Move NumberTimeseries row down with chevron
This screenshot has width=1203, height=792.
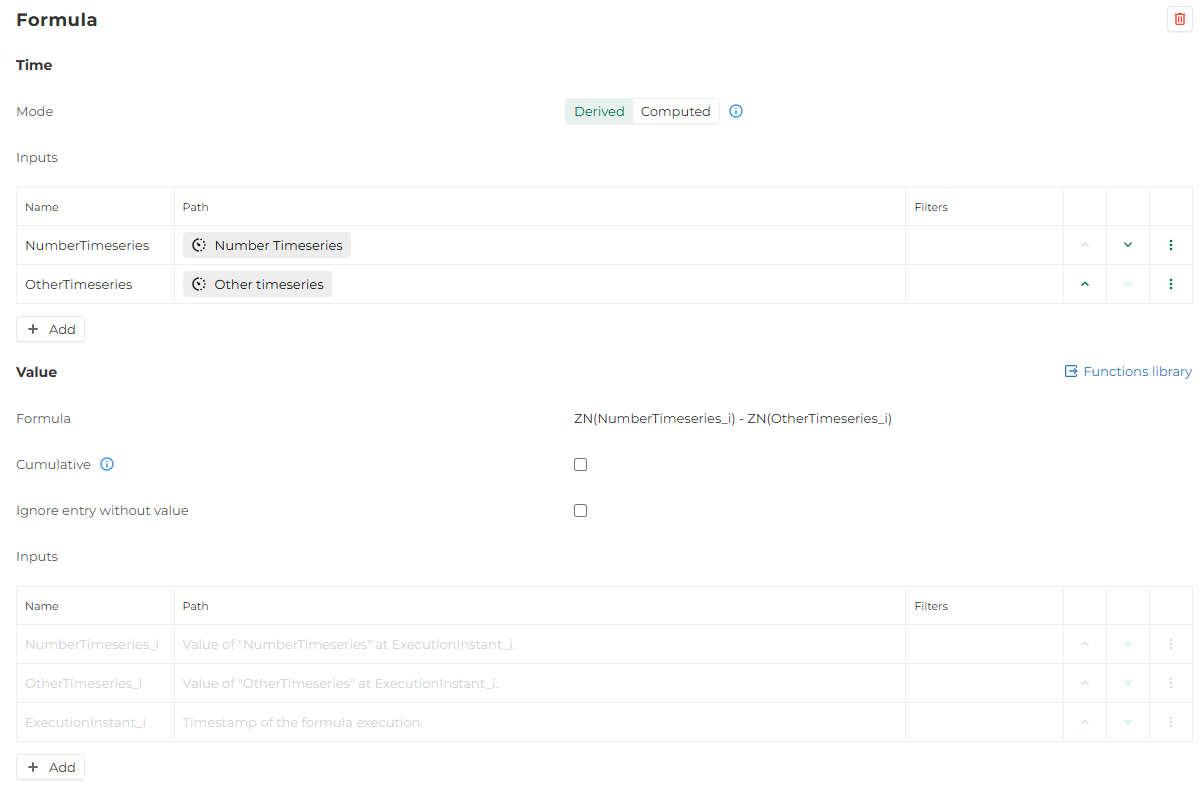1128,245
